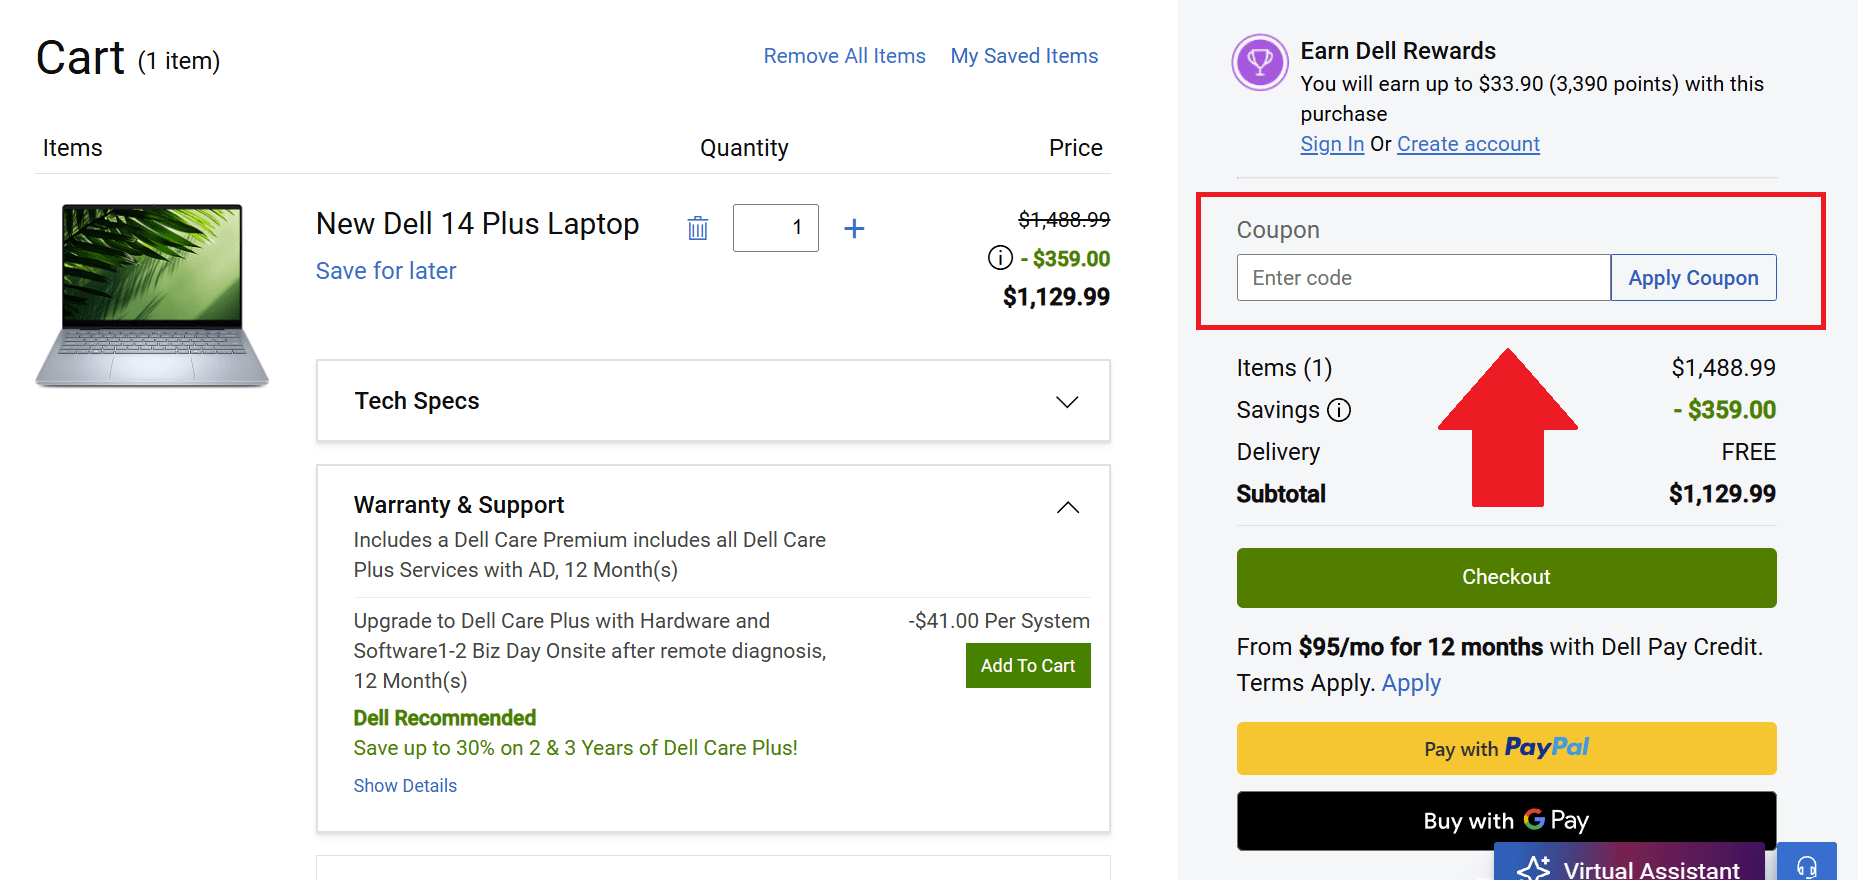The image size is (1861, 880).
Task: Add Dell Care Plus upgrade to cart
Action: click(1028, 665)
